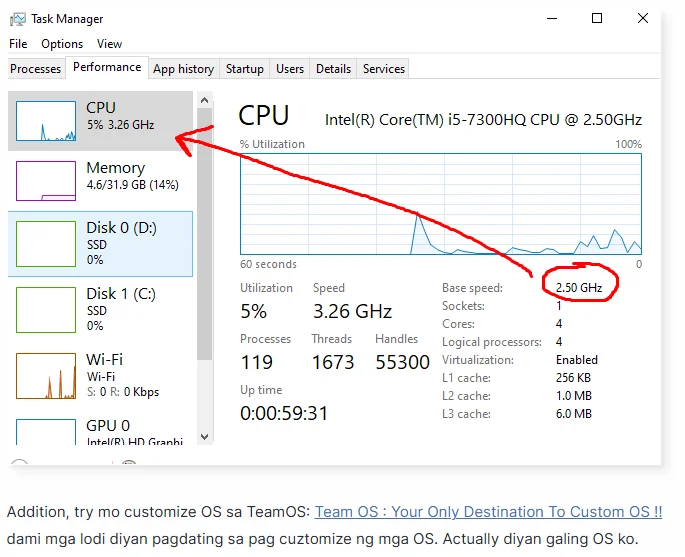
Task: Select the Memory usage thumbnail graph
Action: point(46,181)
